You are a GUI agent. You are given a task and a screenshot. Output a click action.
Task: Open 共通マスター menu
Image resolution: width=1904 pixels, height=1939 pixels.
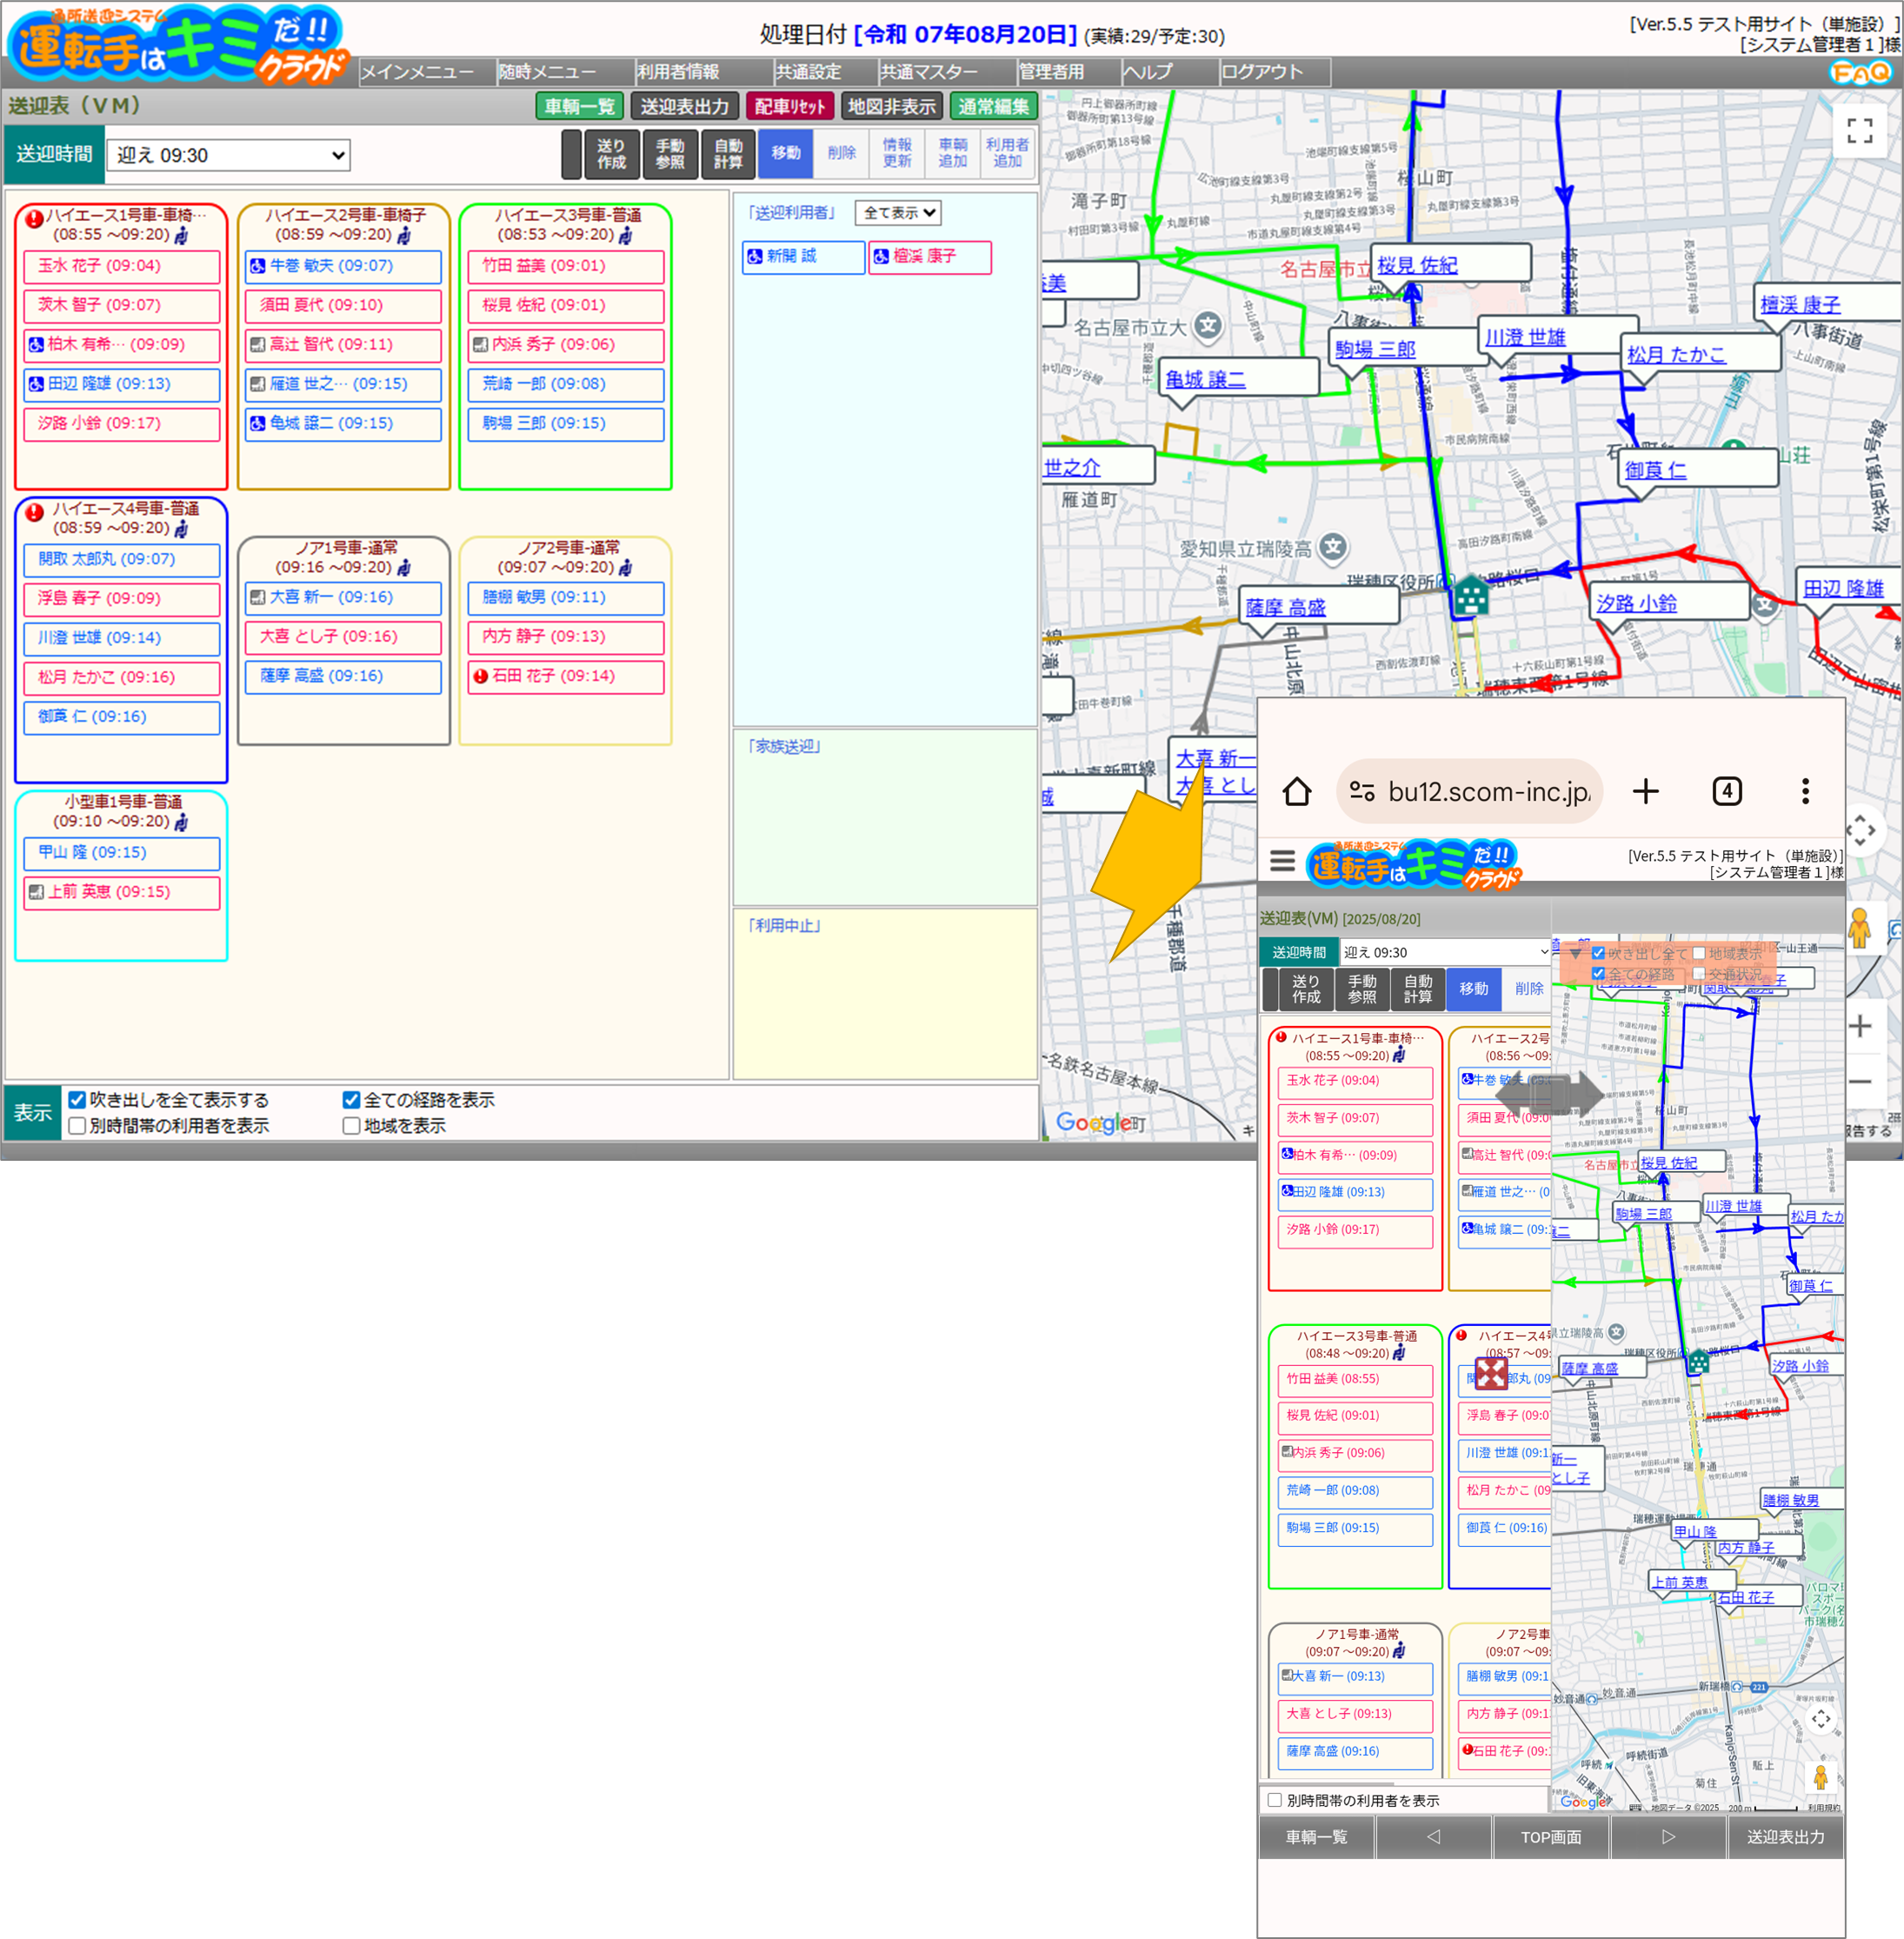point(928,72)
